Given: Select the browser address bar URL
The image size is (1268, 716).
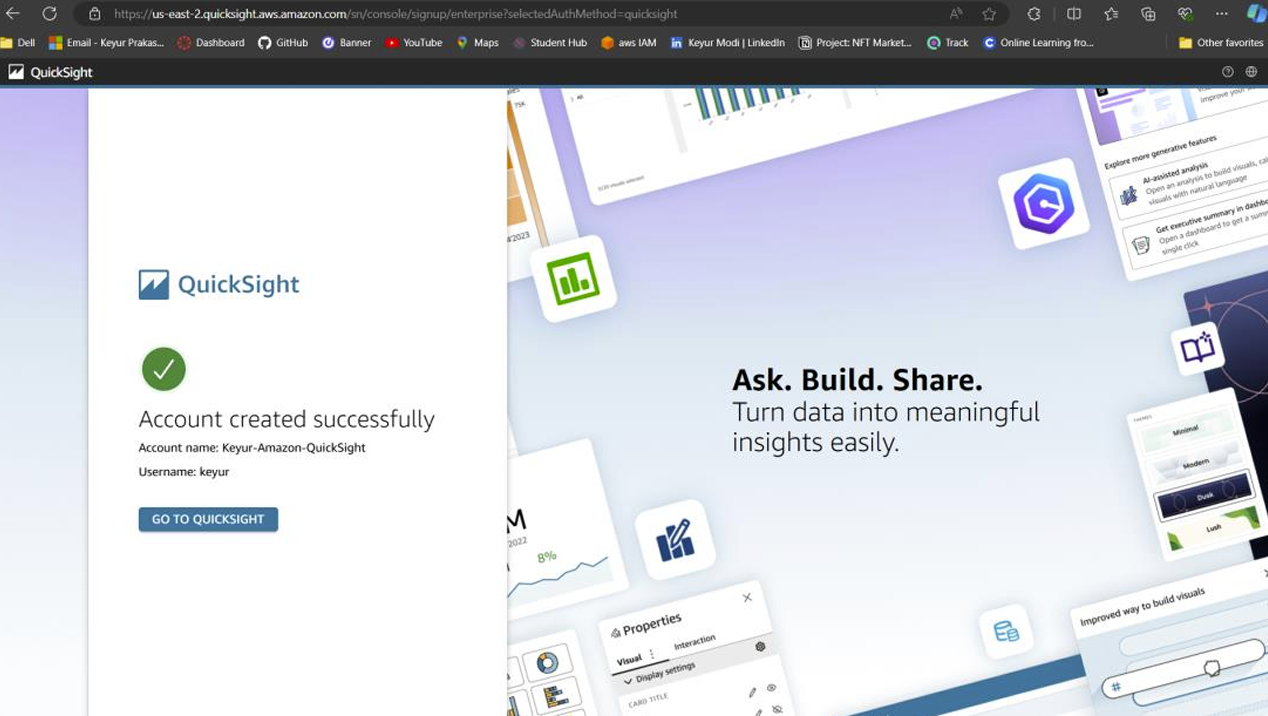Looking at the screenshot, I should pos(395,14).
